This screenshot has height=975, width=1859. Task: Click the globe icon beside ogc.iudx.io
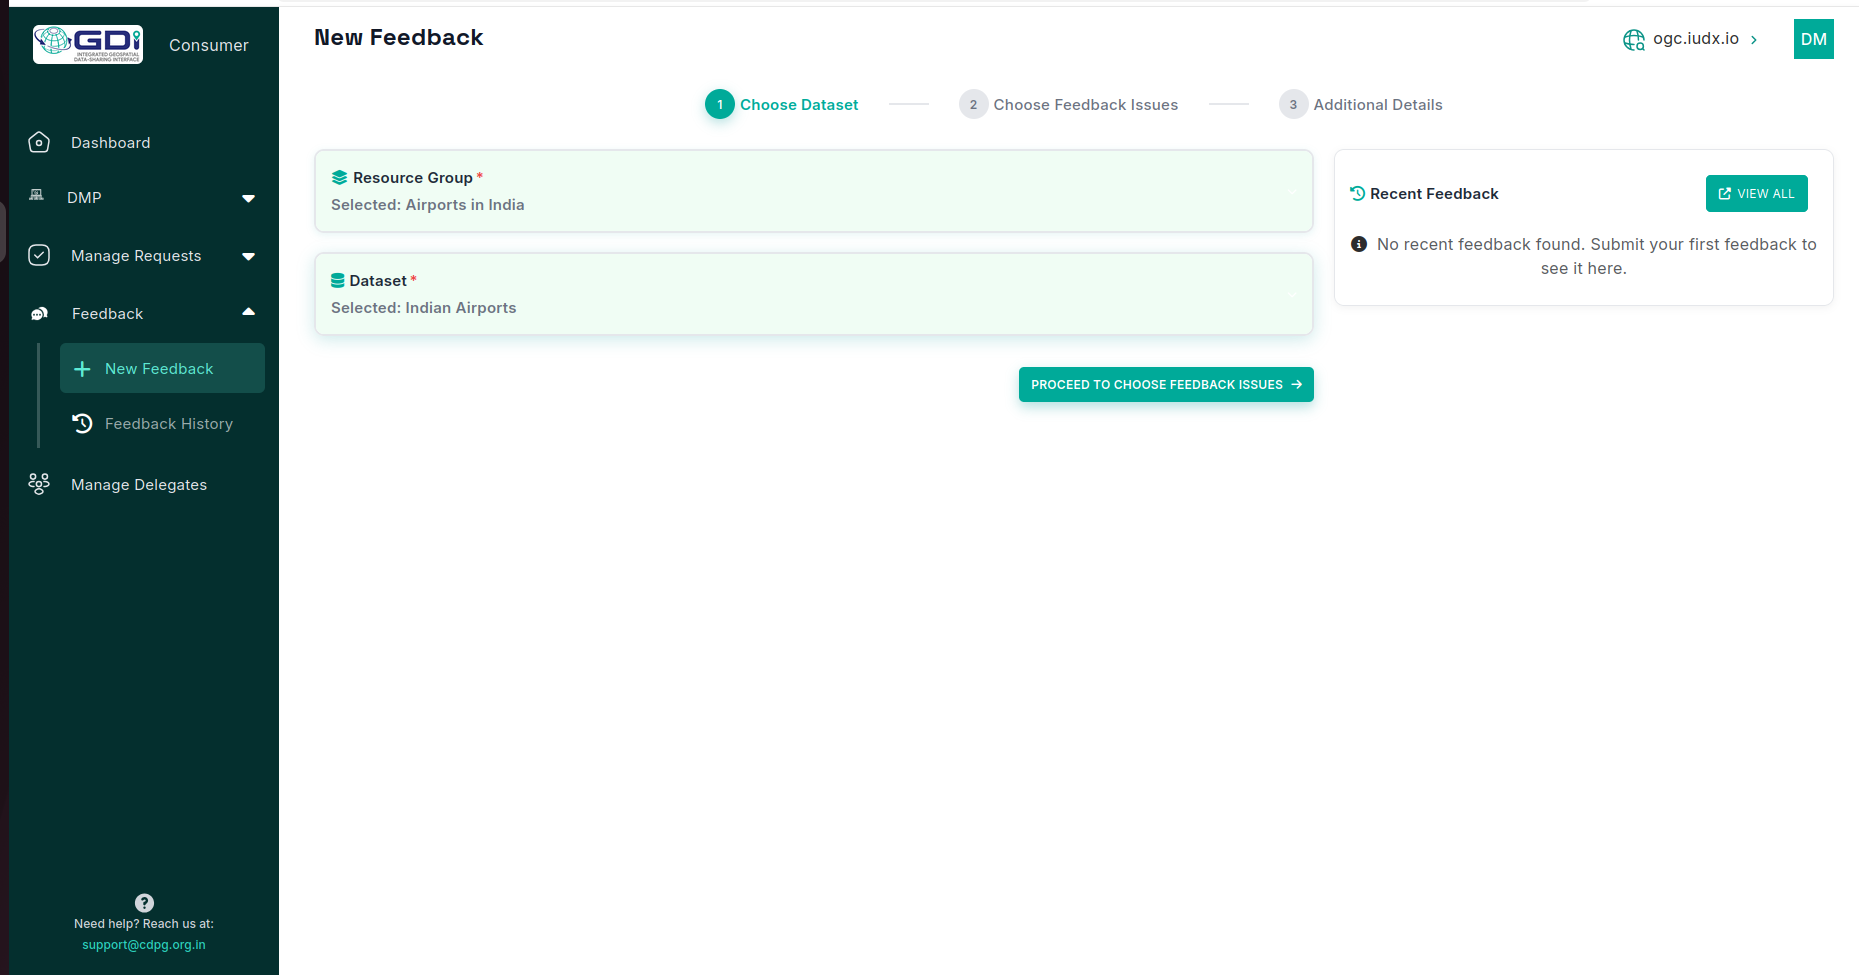1633,40
